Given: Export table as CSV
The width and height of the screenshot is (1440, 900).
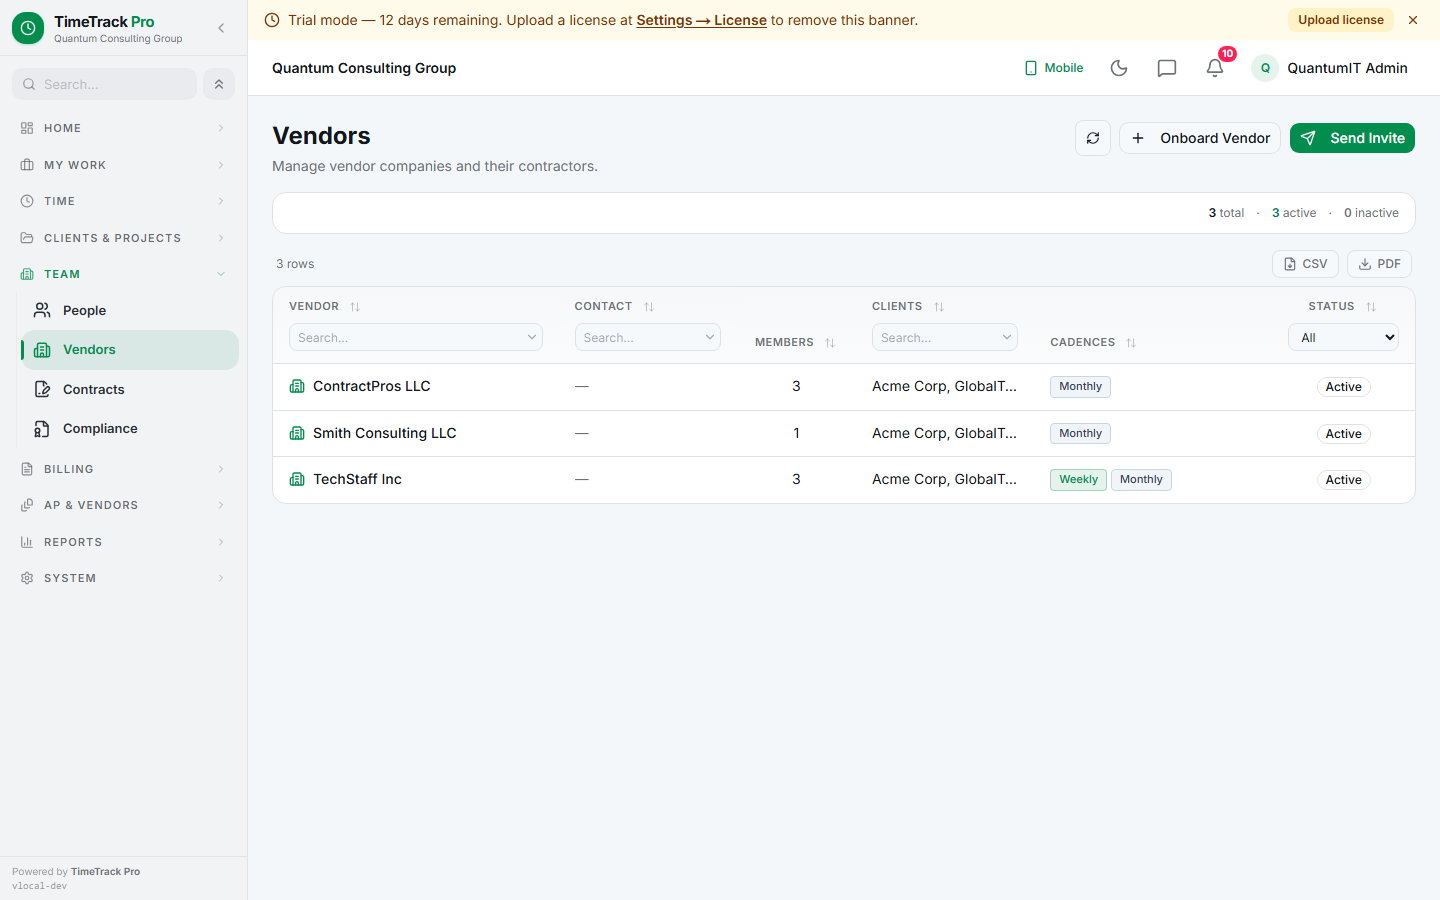Looking at the screenshot, I should click(x=1305, y=264).
